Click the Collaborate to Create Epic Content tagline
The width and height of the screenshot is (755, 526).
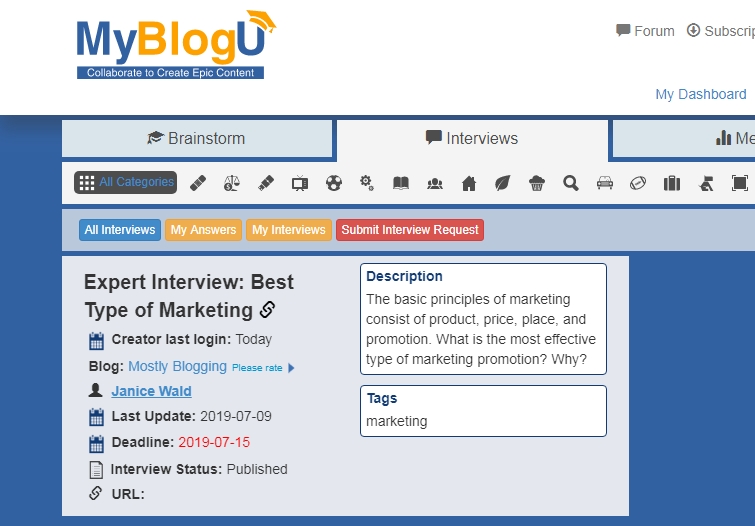point(170,73)
